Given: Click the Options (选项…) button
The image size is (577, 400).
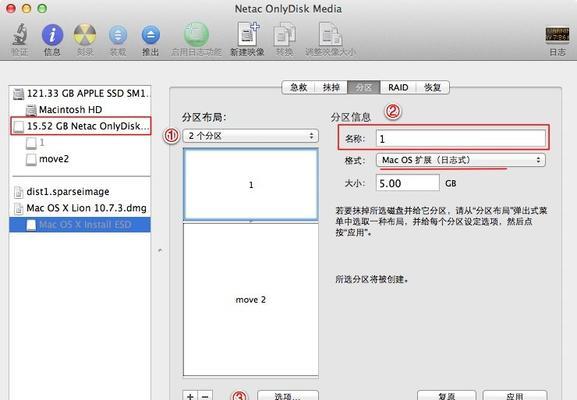Looking at the screenshot, I should (x=288, y=396).
